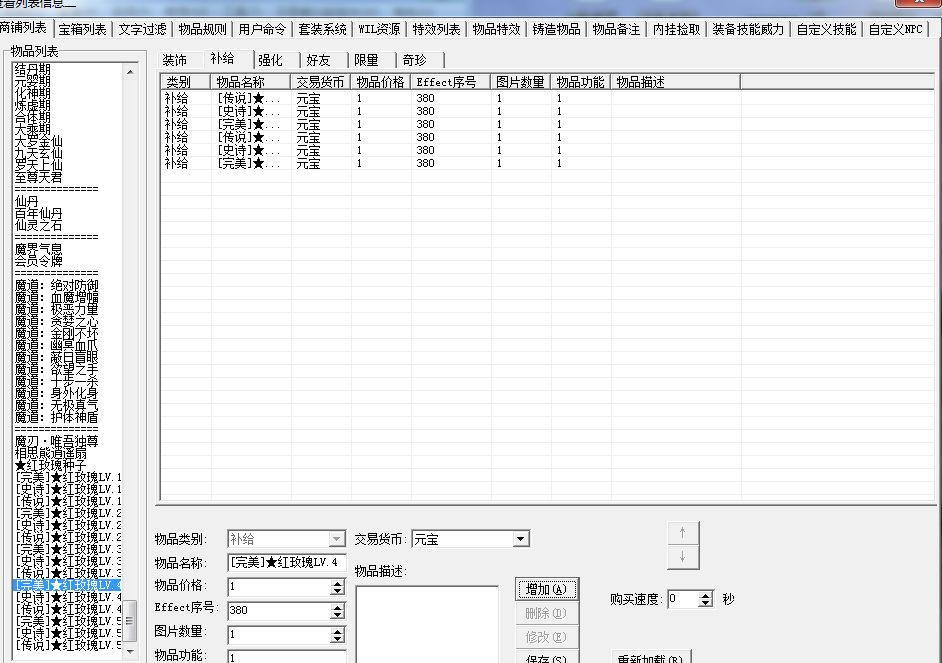
Task: Open the 物品规则 tab
Action: tap(201, 28)
